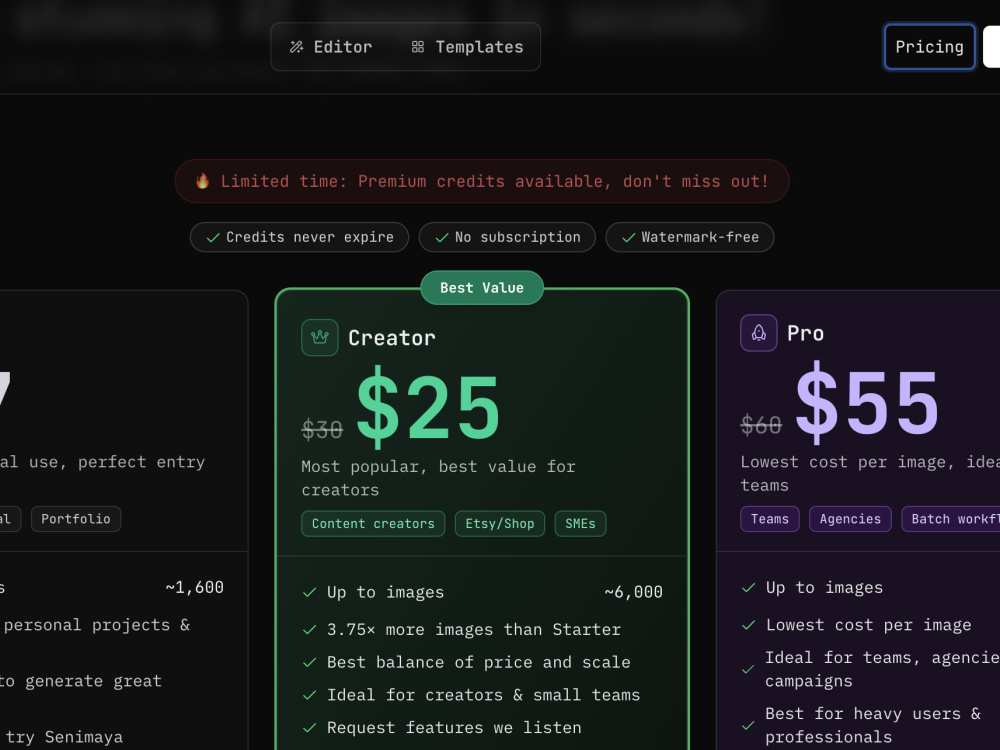Click the crossed-out $60 price
The height and width of the screenshot is (750, 1000).
[x=761, y=425]
